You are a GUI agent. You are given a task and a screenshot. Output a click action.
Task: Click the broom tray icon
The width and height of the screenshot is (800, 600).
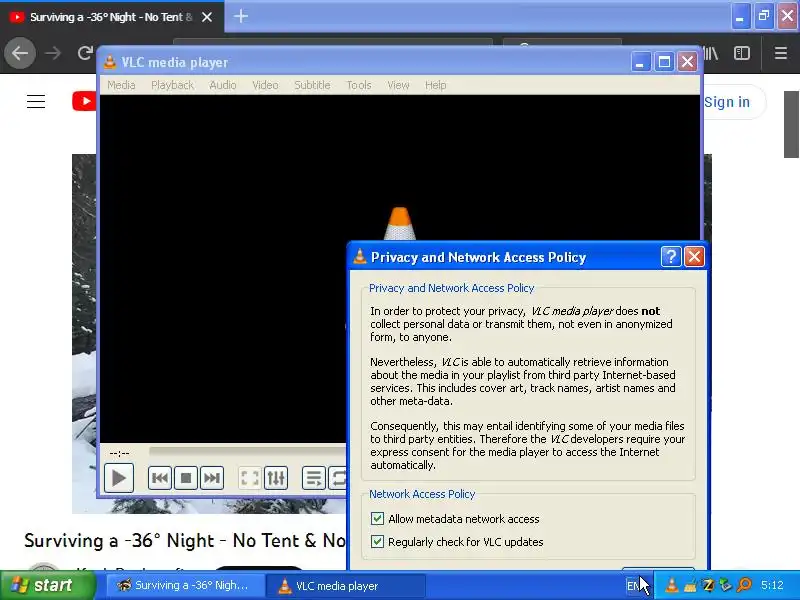(x=690, y=585)
